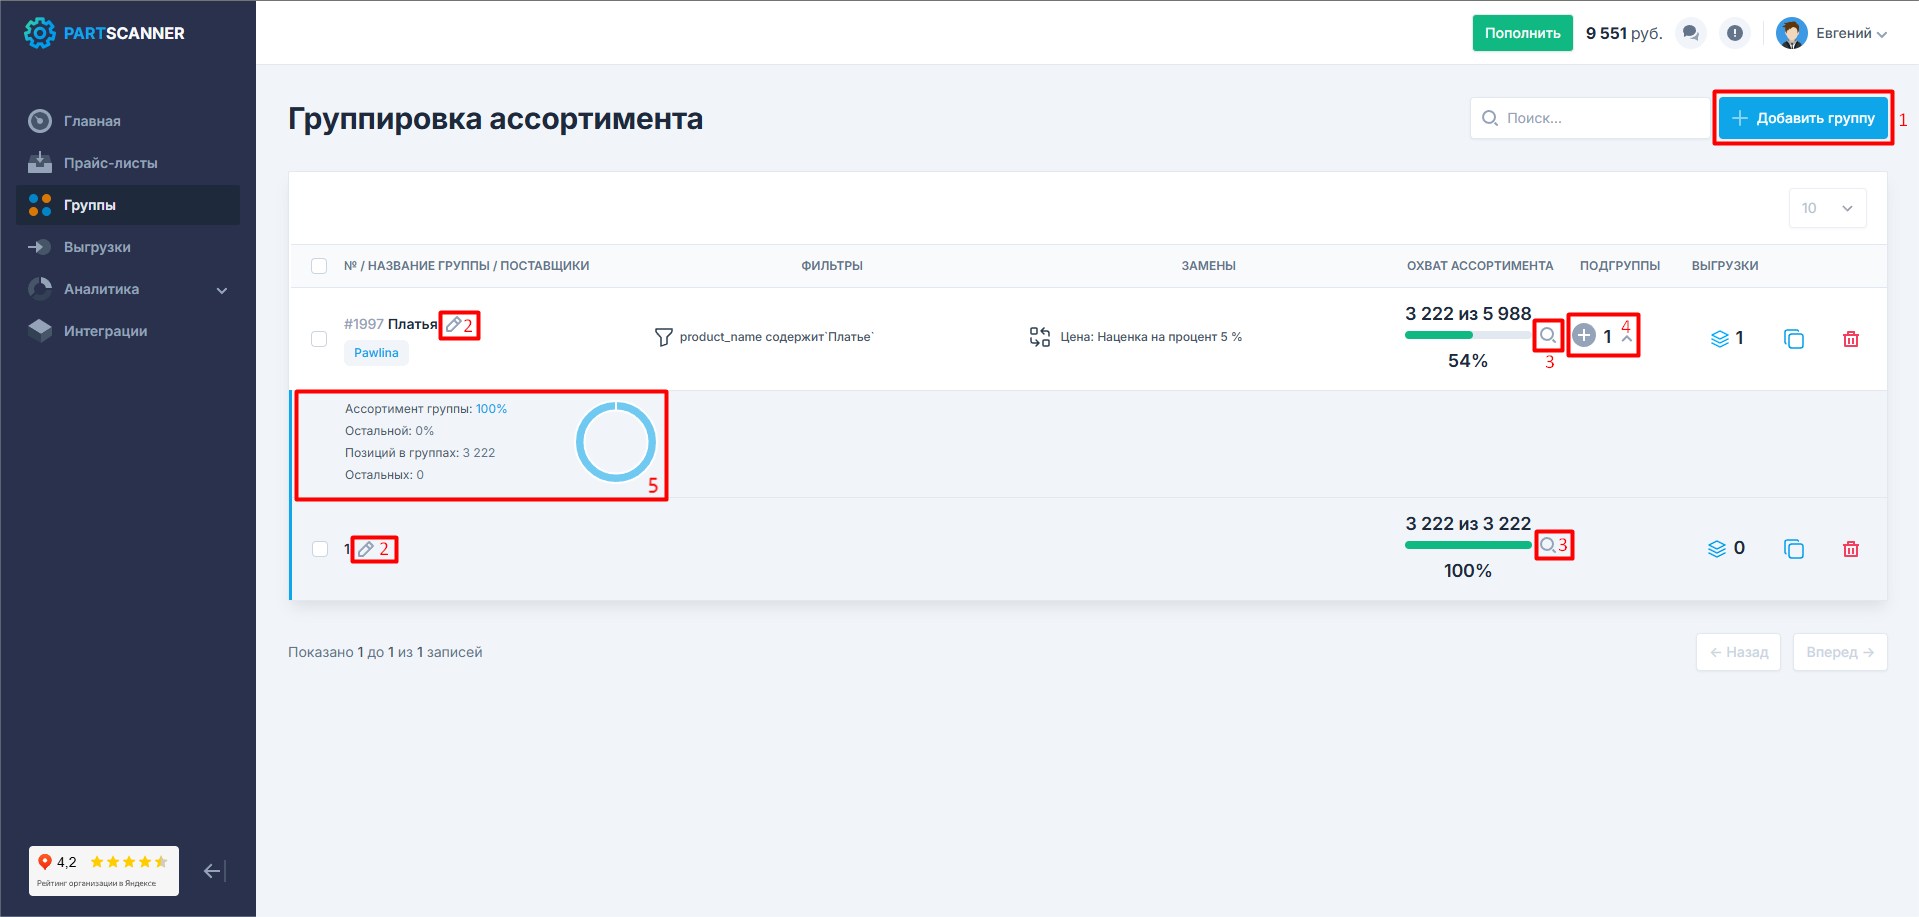Add subgroup with plus icon
Viewport: 1919px width, 917px height.
tap(1584, 336)
